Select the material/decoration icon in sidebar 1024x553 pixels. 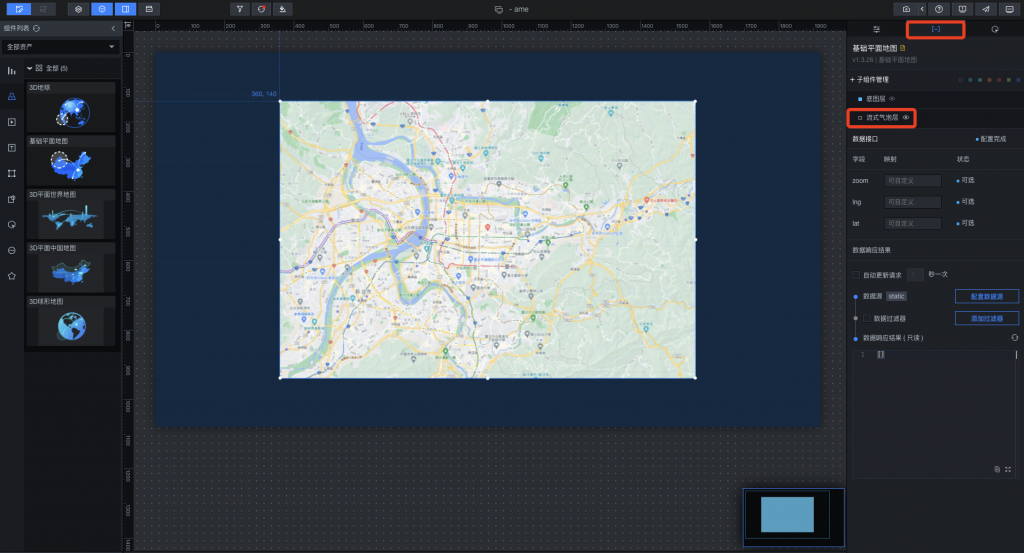(12, 199)
